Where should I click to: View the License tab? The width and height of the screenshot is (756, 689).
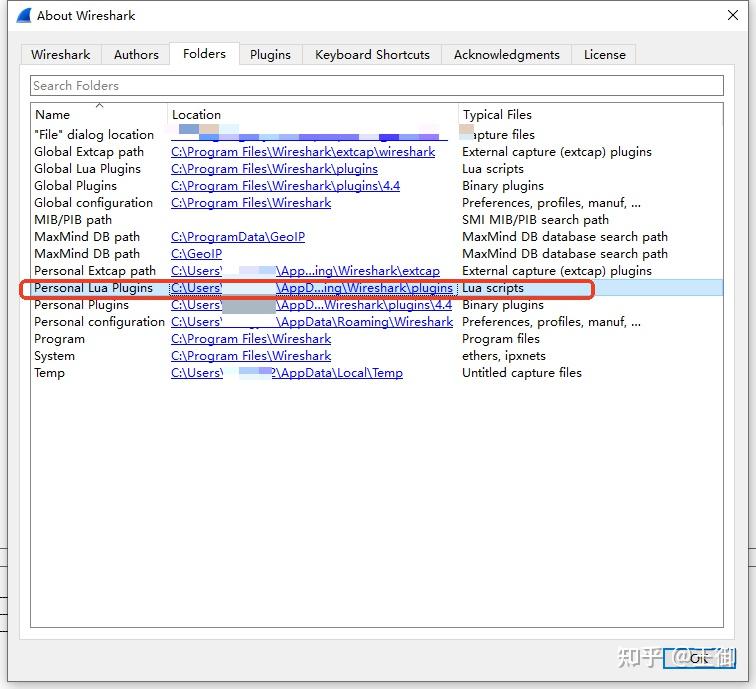604,54
